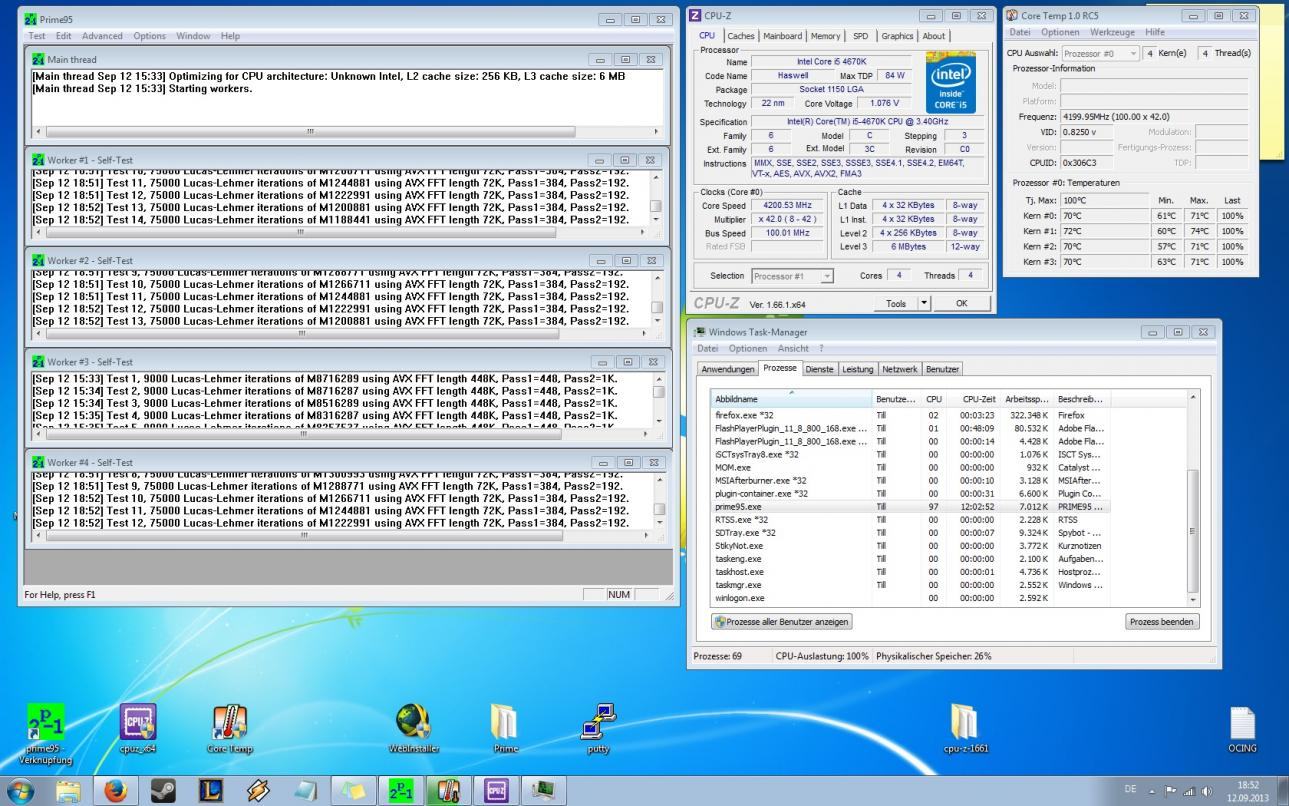Open the cpuz_x64 desktop icon

click(137, 722)
